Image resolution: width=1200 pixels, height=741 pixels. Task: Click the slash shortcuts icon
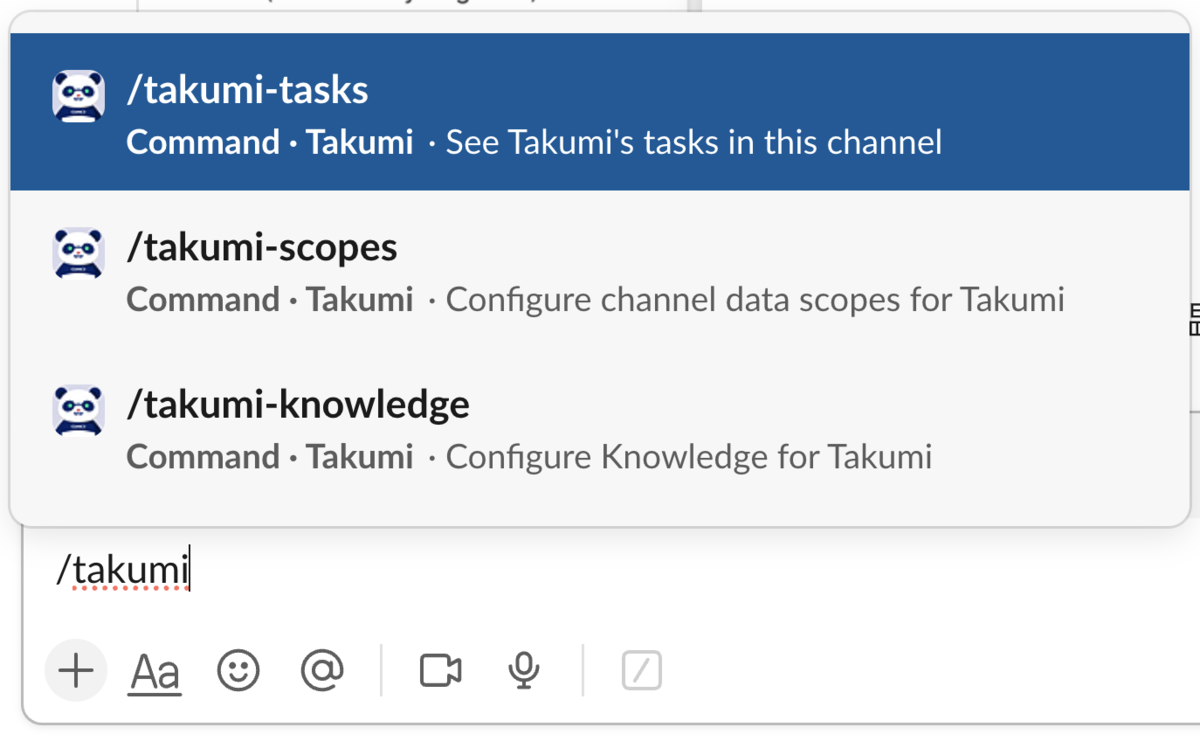click(x=641, y=670)
